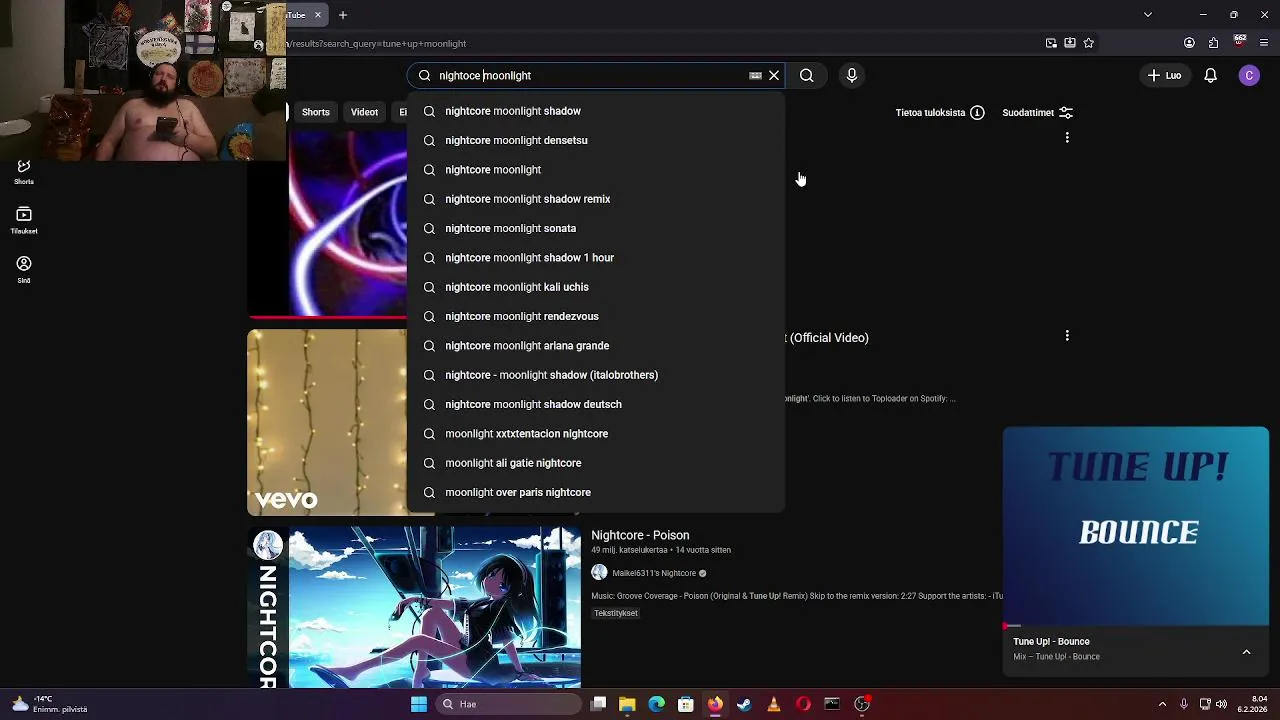Open the purple C account avatar
The width and height of the screenshot is (1280, 720).
pos(1249,75)
